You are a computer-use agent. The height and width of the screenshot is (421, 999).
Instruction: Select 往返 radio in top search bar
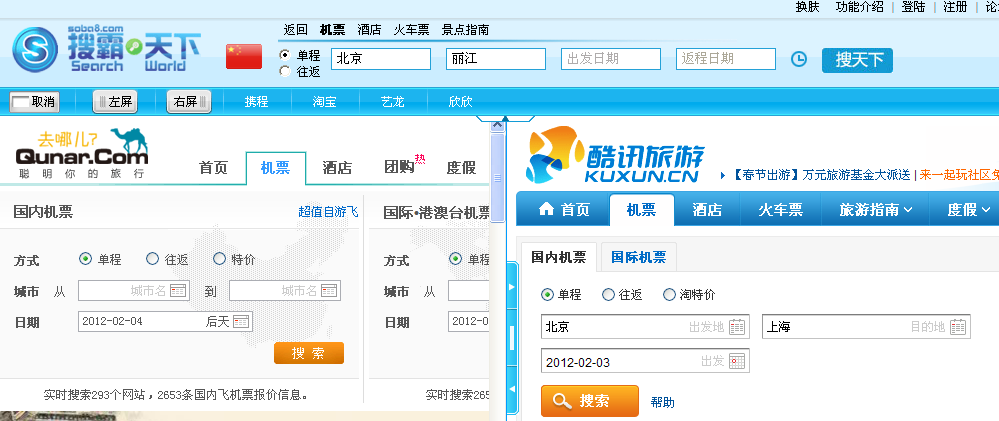[285, 71]
